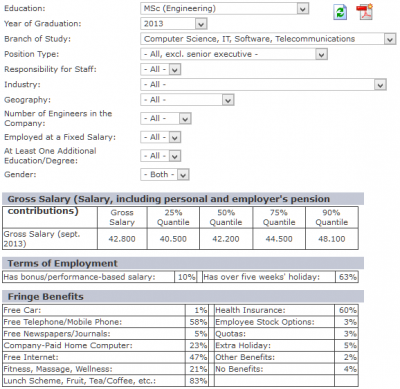This screenshot has height=389, width=400.
Task: Click the 'Free Telephone/Mobile Phone:' row
Action: click(x=105, y=322)
